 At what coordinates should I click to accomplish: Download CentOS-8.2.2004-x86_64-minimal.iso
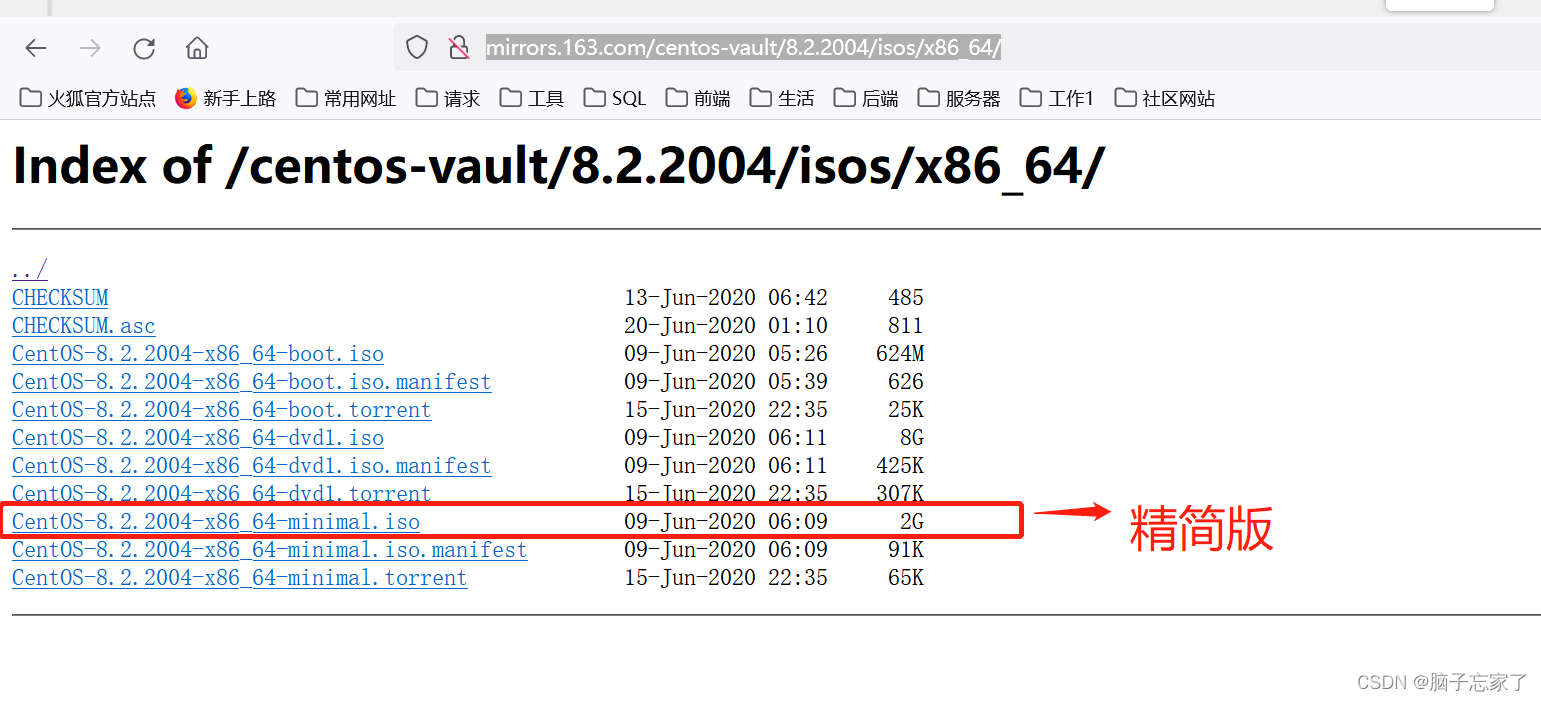pos(216,522)
